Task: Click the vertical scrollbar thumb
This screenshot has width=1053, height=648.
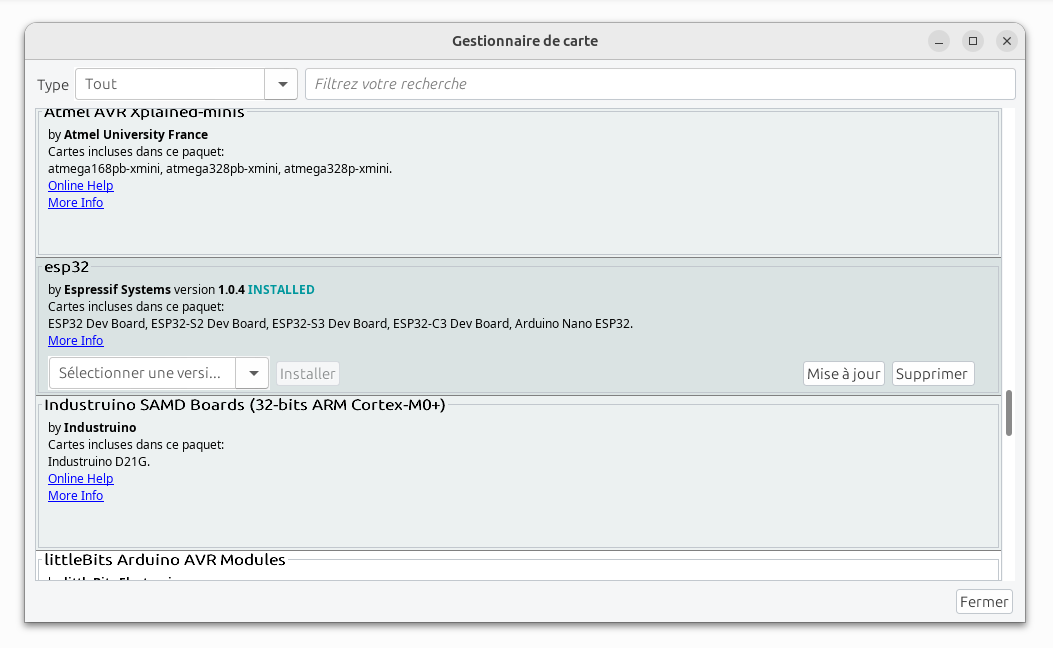Action: click(x=1009, y=413)
